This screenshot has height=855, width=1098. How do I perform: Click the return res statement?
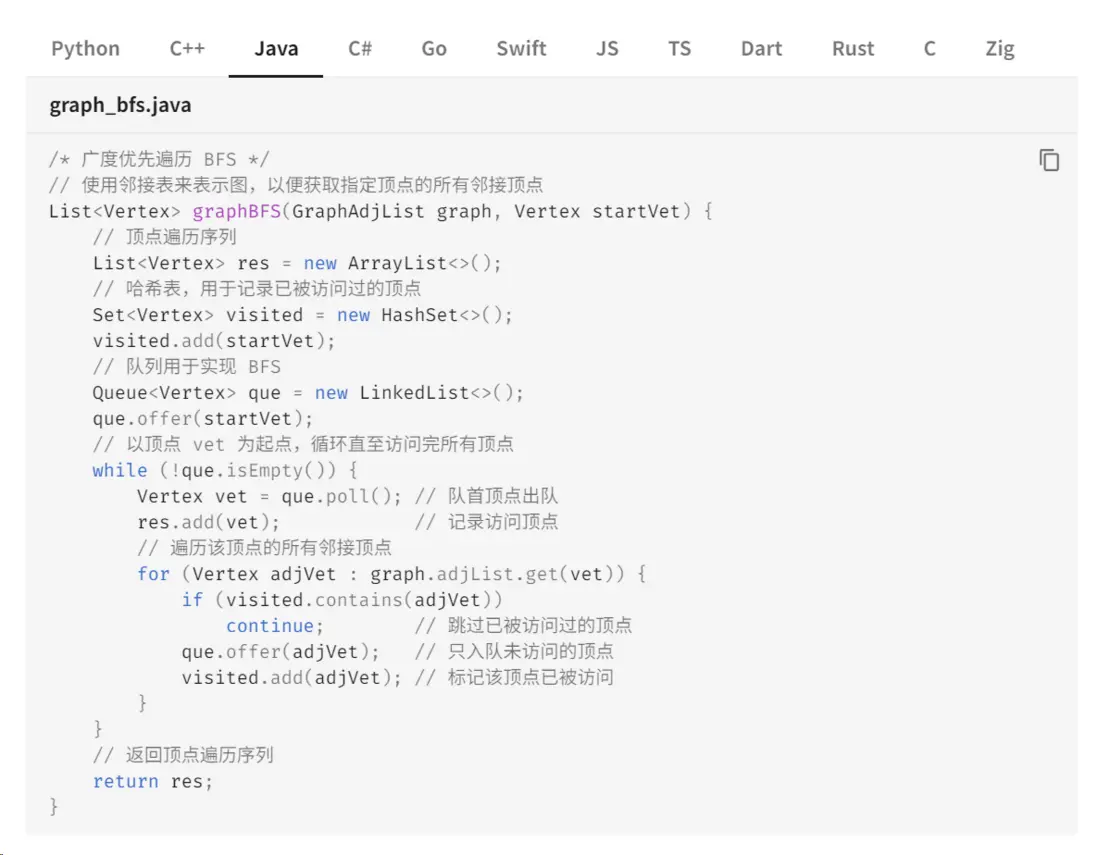pos(146,781)
